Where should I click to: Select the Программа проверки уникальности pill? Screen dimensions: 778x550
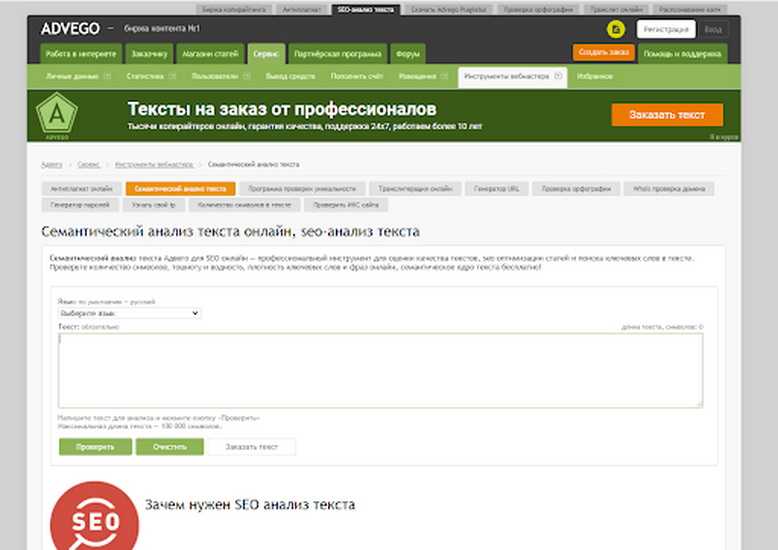tap(302, 189)
